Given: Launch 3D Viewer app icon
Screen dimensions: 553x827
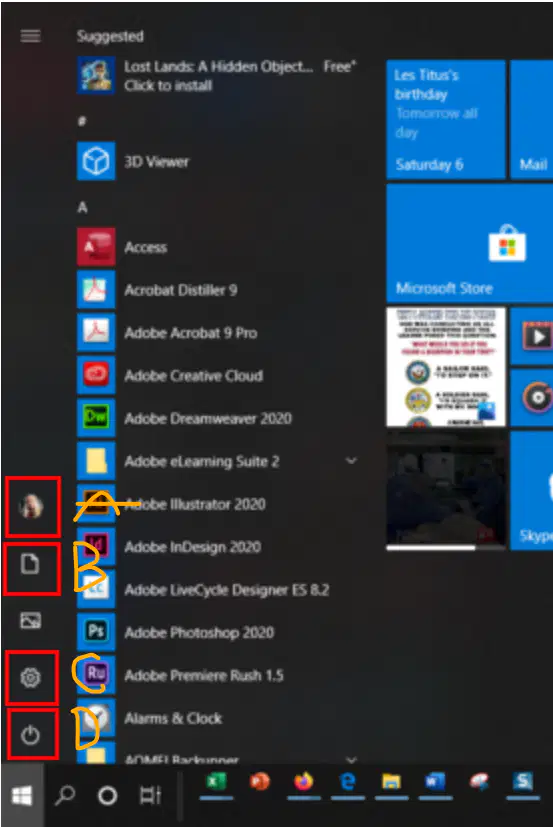Looking at the screenshot, I should tap(96, 161).
